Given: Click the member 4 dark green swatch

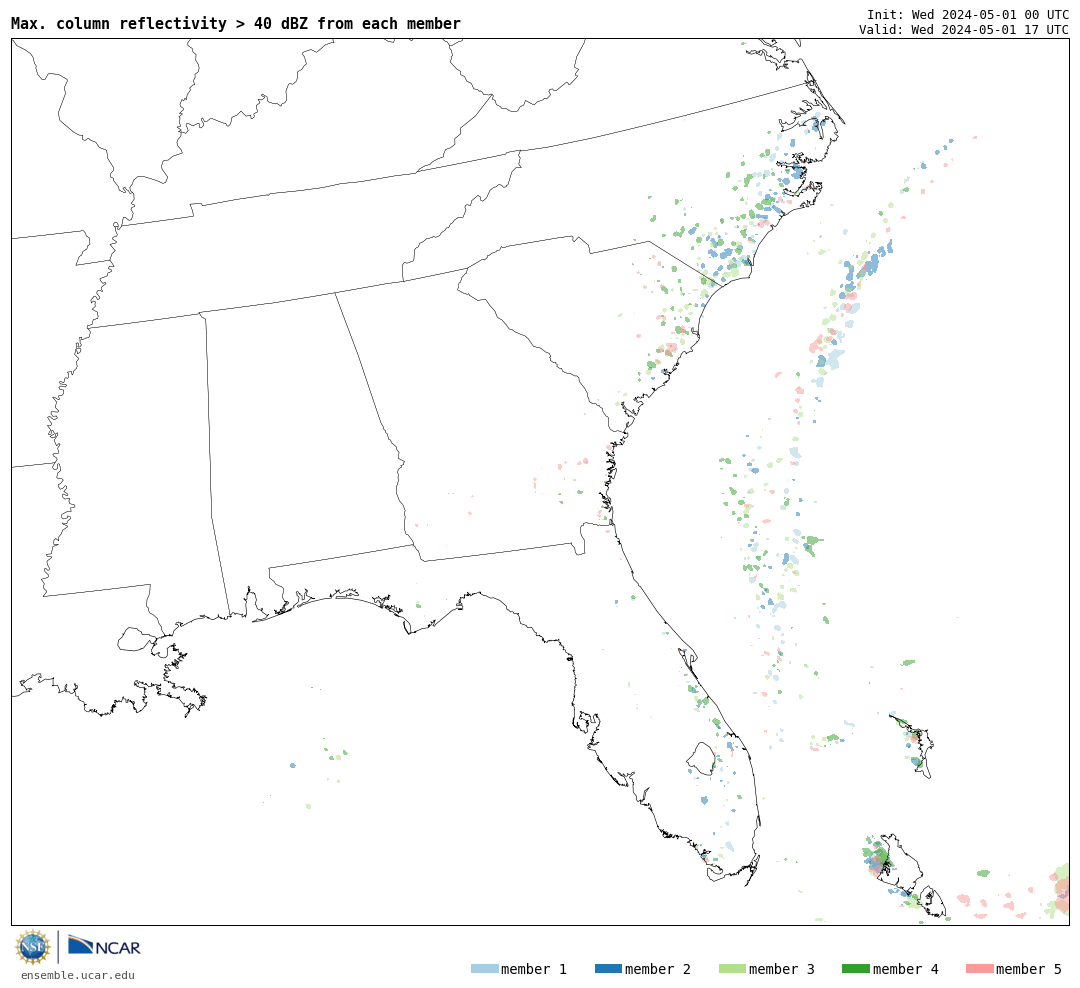Looking at the screenshot, I should (x=855, y=968).
